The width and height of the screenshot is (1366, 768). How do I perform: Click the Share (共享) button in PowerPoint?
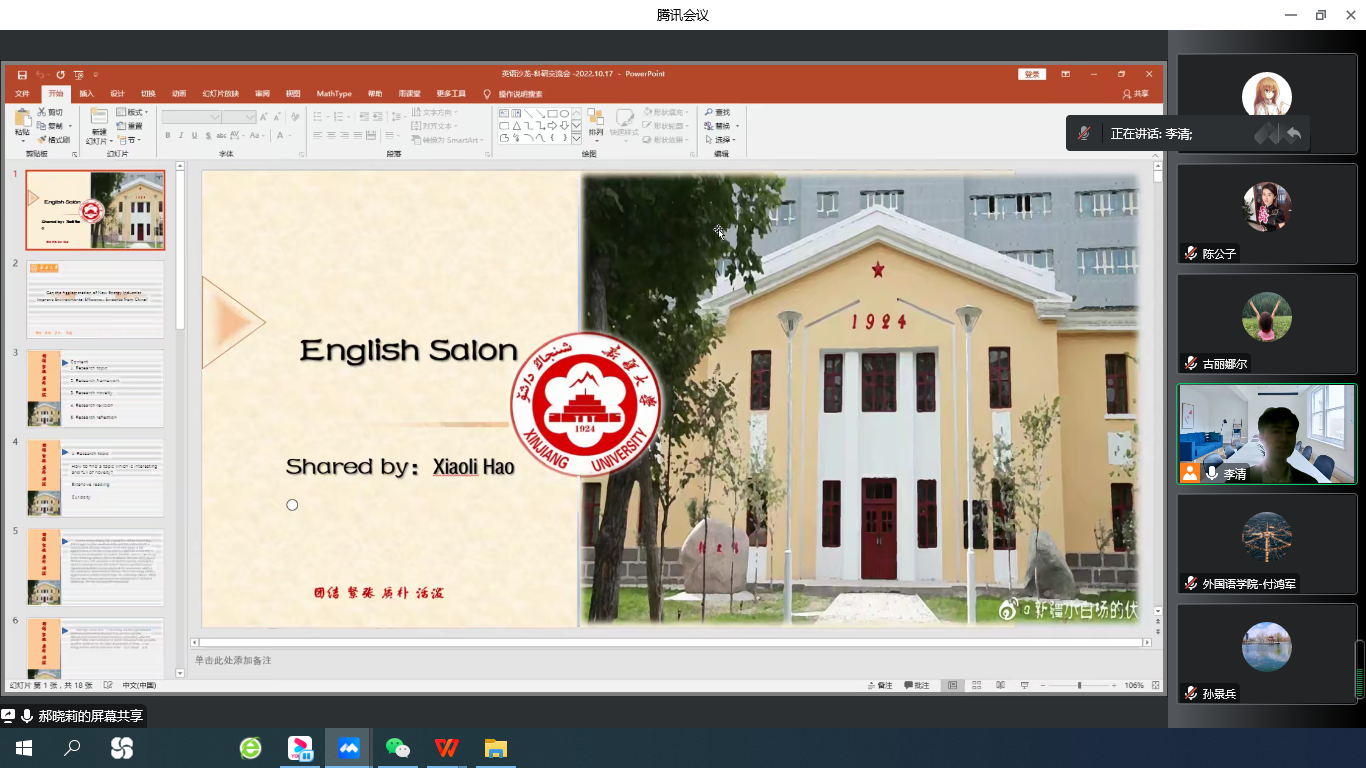[x=1136, y=94]
